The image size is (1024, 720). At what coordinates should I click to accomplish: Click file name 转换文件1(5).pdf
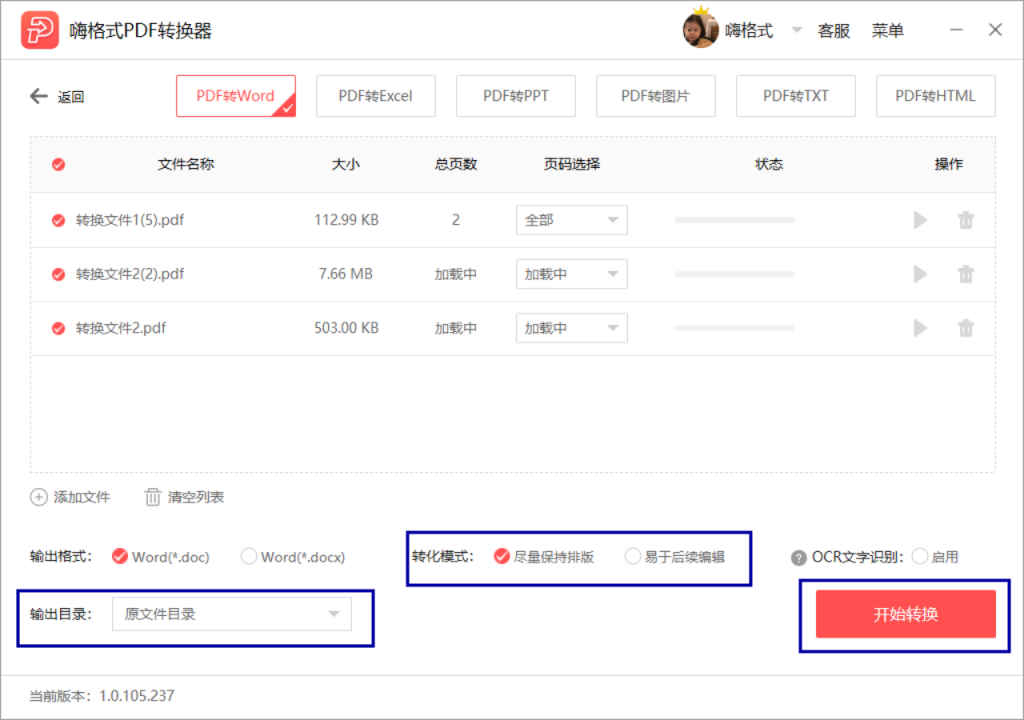pos(129,220)
